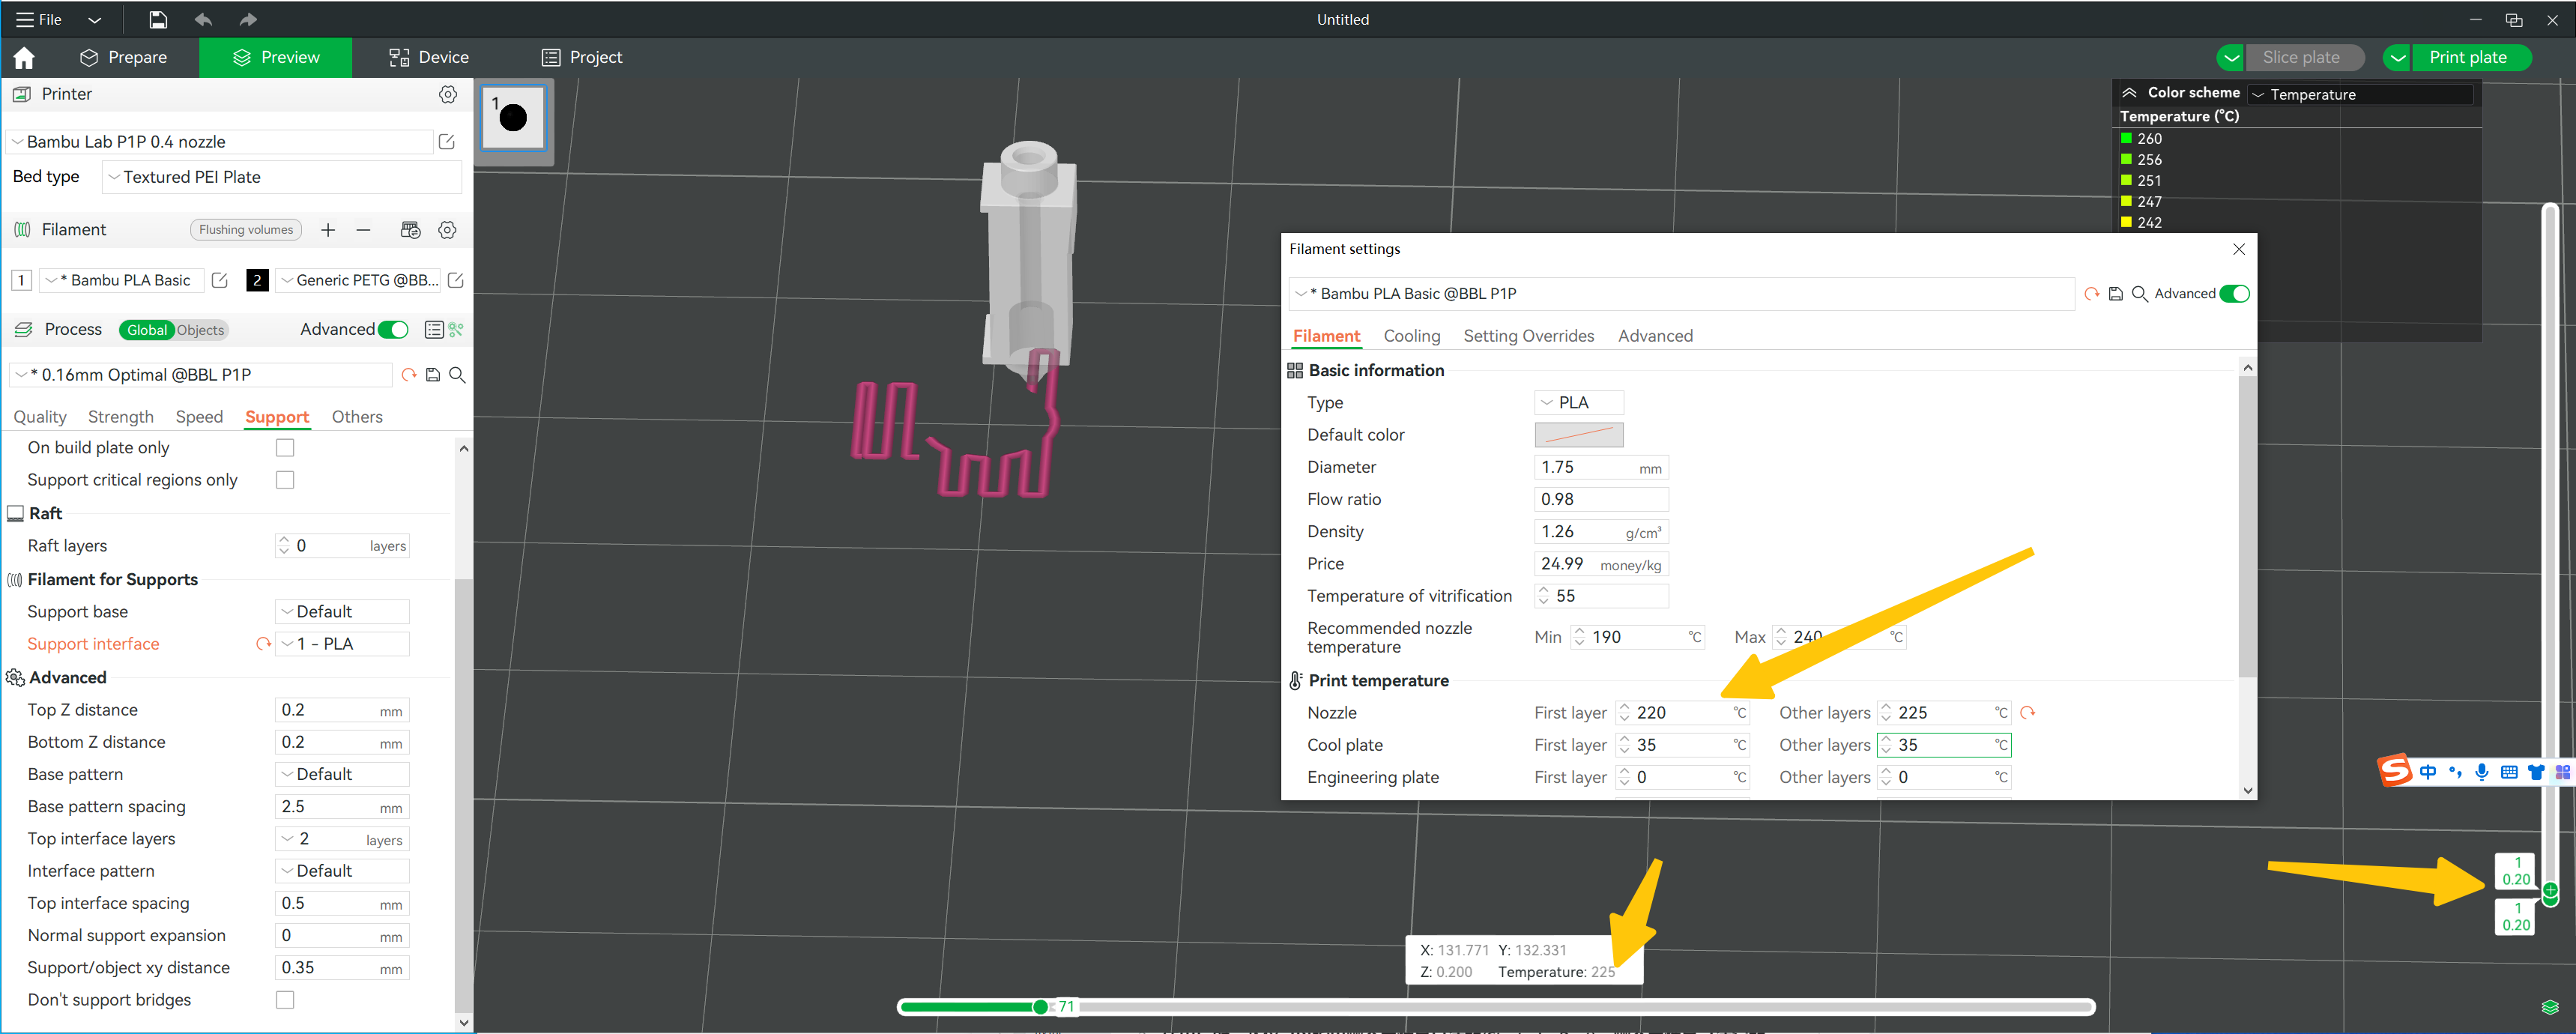The width and height of the screenshot is (2576, 1034).
Task: Enable the On build plate only checkbox
Action: pos(285,447)
